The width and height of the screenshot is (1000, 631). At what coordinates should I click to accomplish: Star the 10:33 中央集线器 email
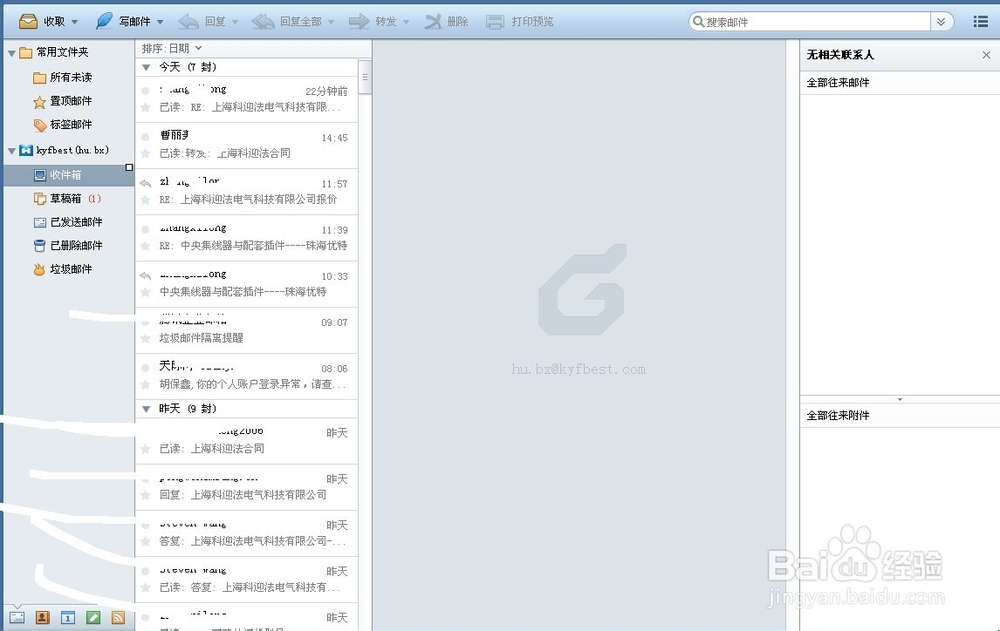point(145,292)
